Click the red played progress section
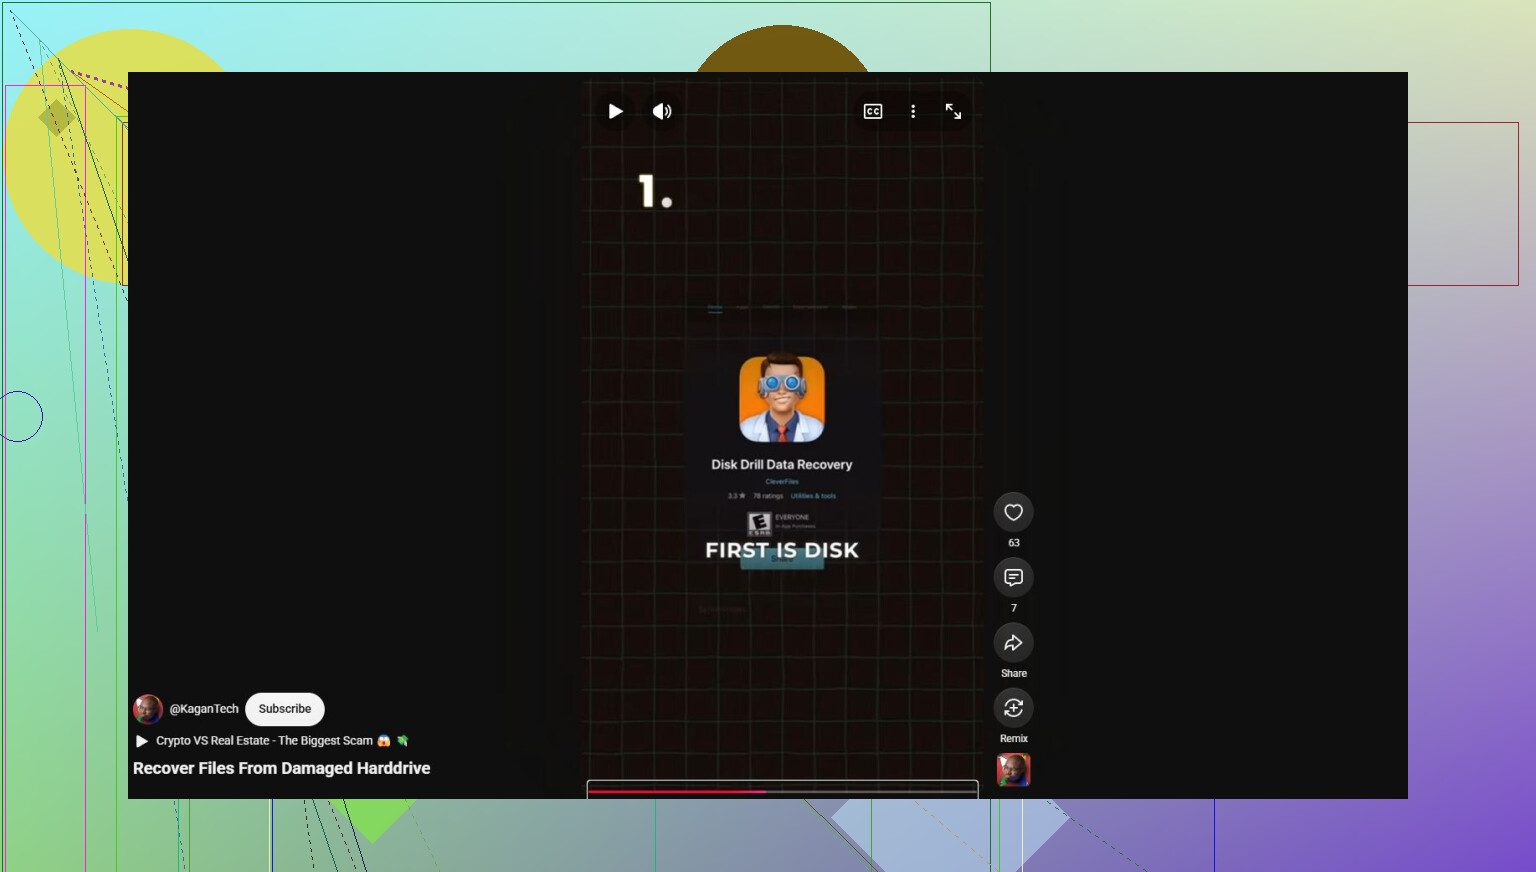This screenshot has width=1536, height=872. 677,791
